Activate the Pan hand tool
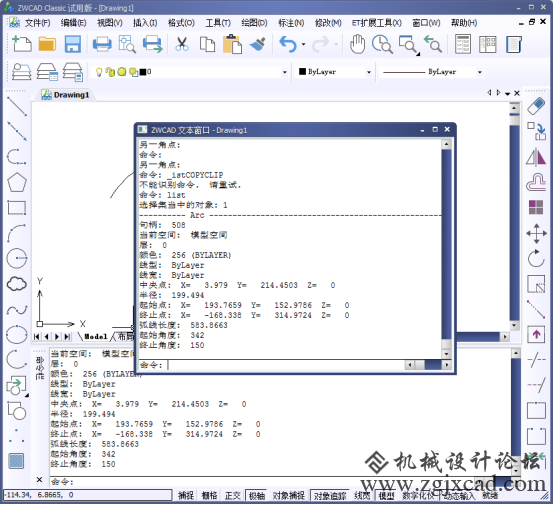 [357, 44]
